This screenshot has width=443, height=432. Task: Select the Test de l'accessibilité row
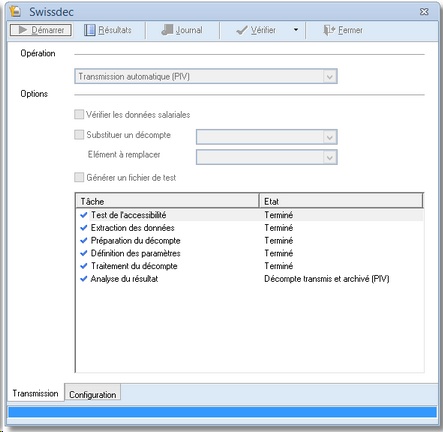point(250,215)
